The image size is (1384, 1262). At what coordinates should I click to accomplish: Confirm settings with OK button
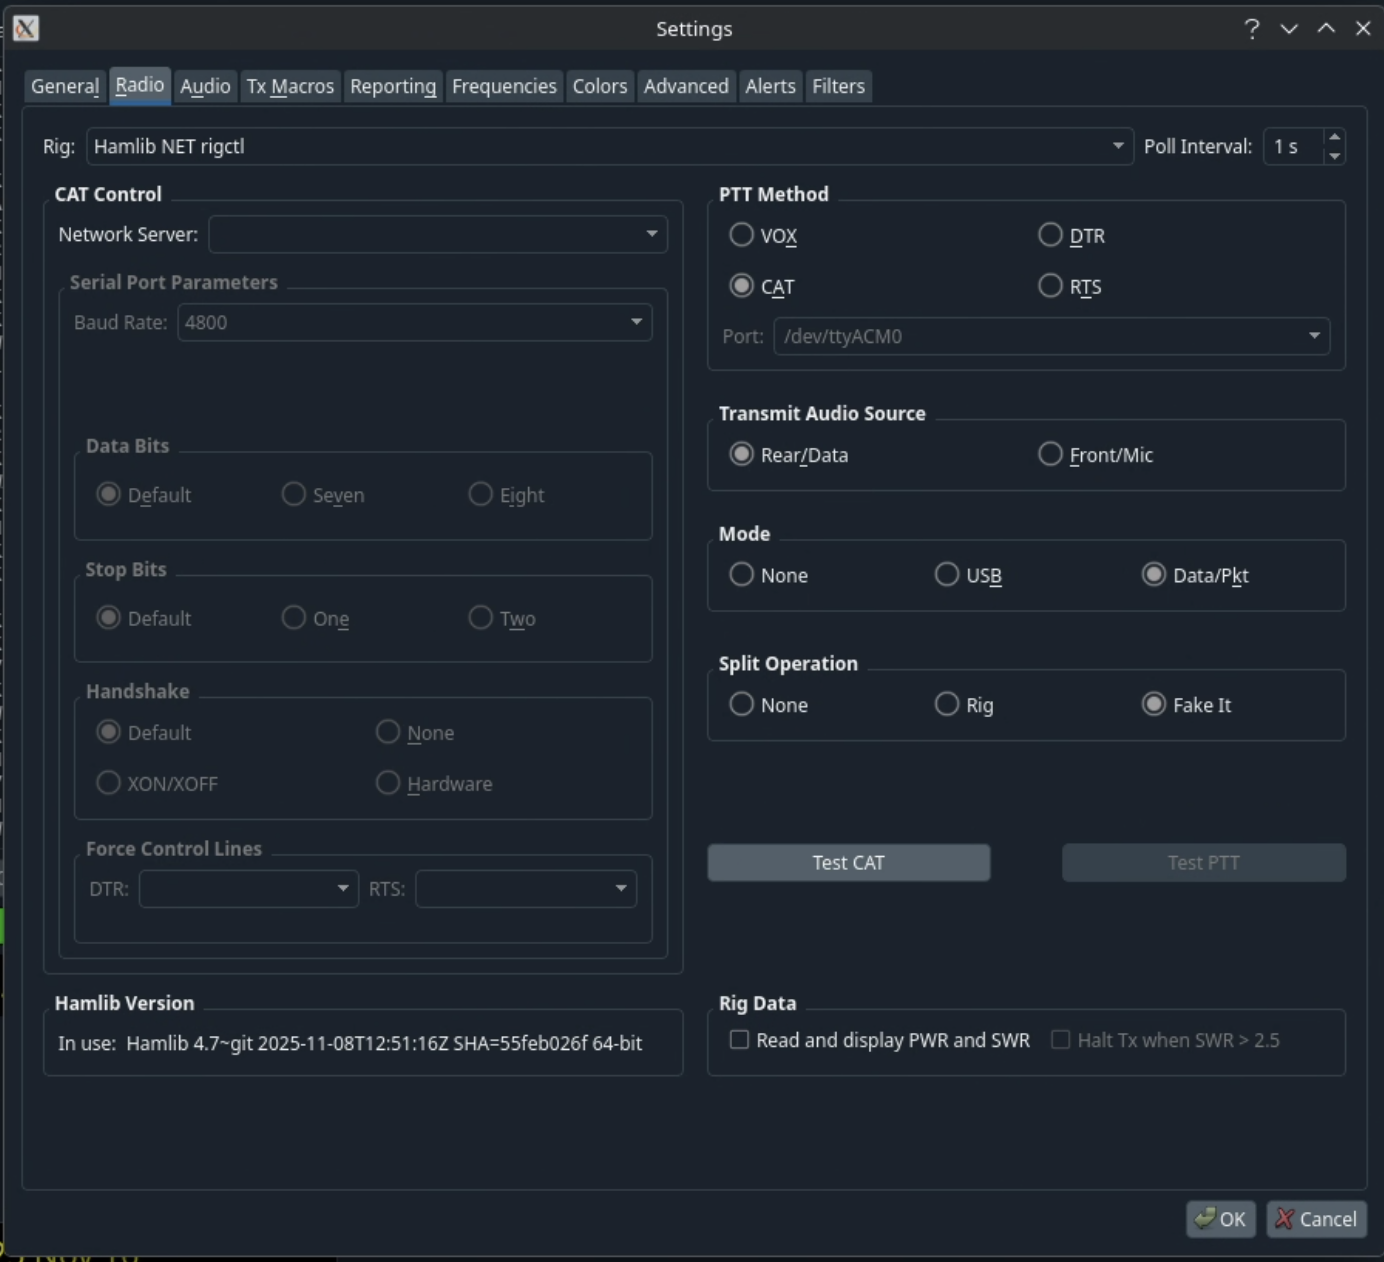(x=1220, y=1219)
